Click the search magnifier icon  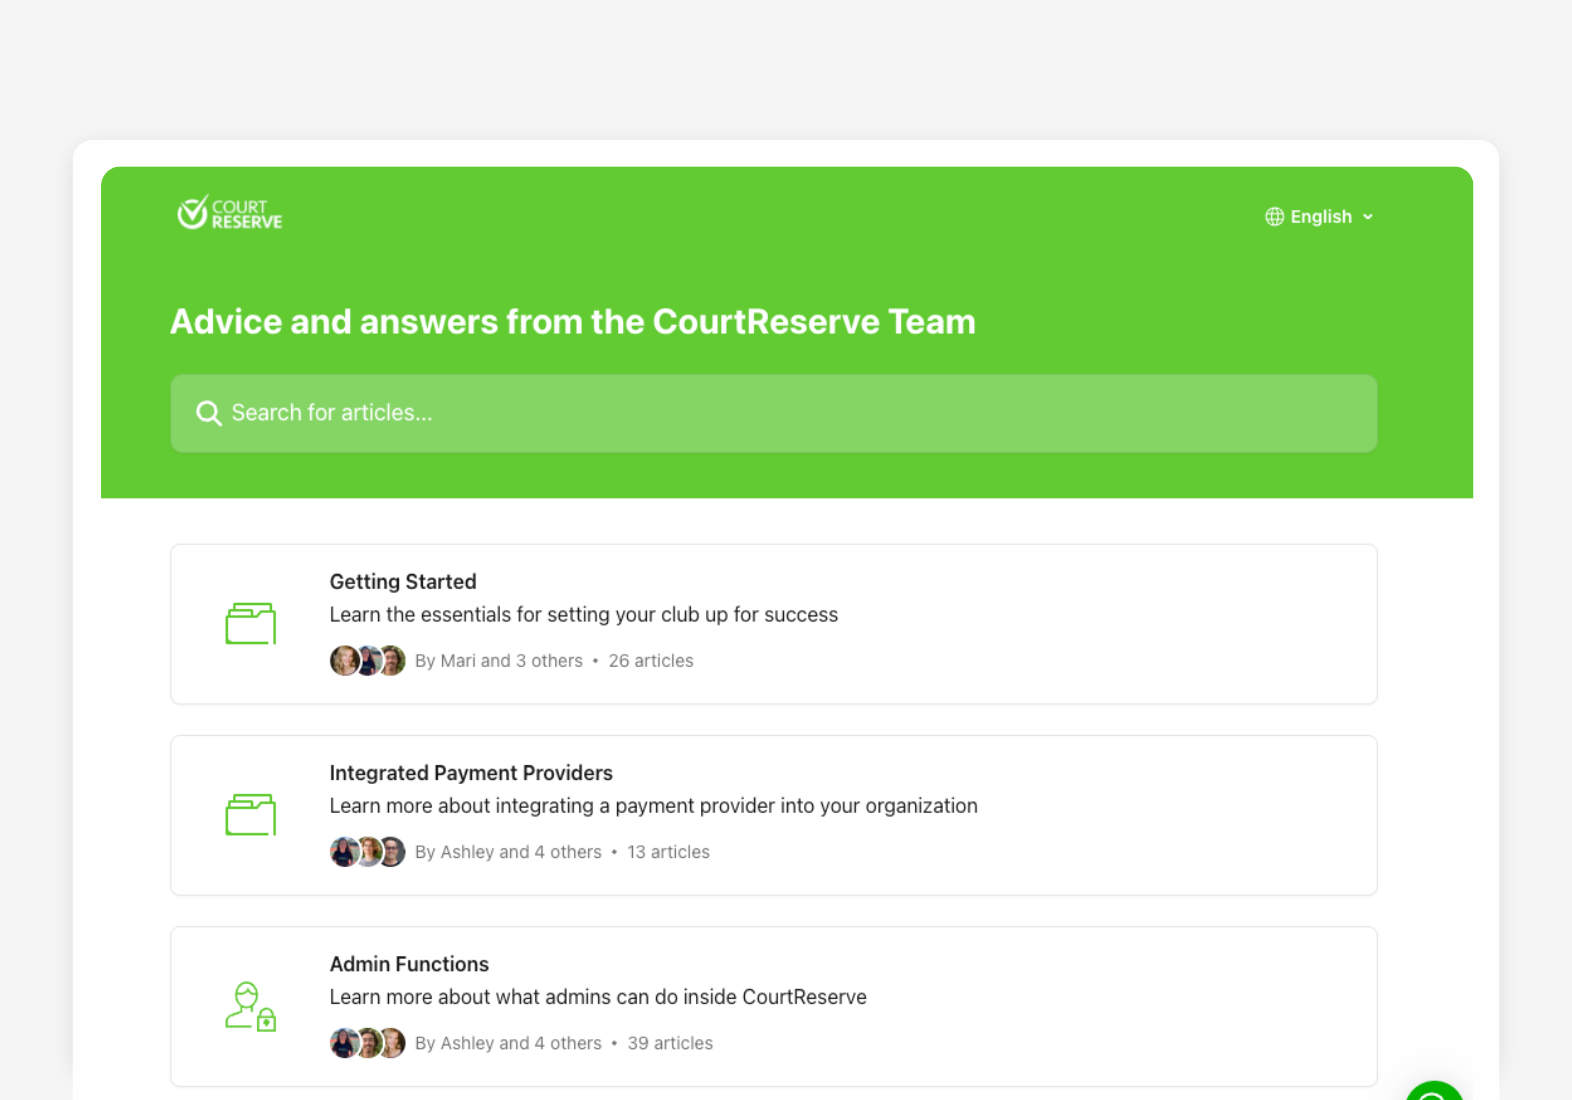click(x=208, y=414)
